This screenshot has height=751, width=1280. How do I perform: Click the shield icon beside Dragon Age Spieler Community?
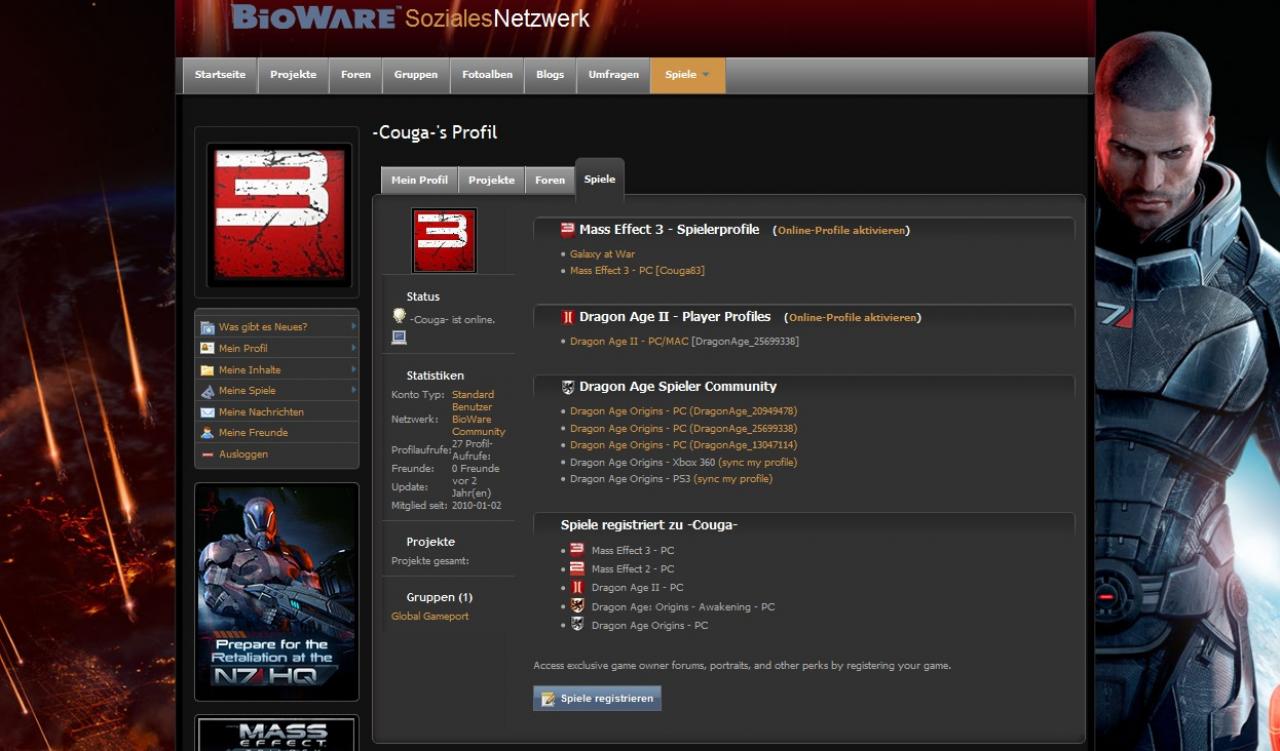pos(568,387)
